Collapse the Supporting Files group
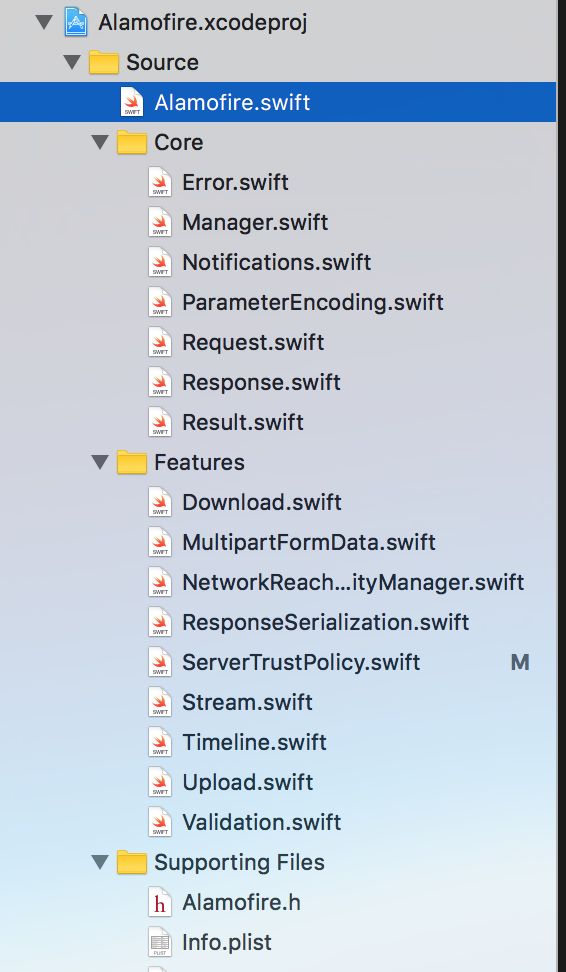 [100, 862]
